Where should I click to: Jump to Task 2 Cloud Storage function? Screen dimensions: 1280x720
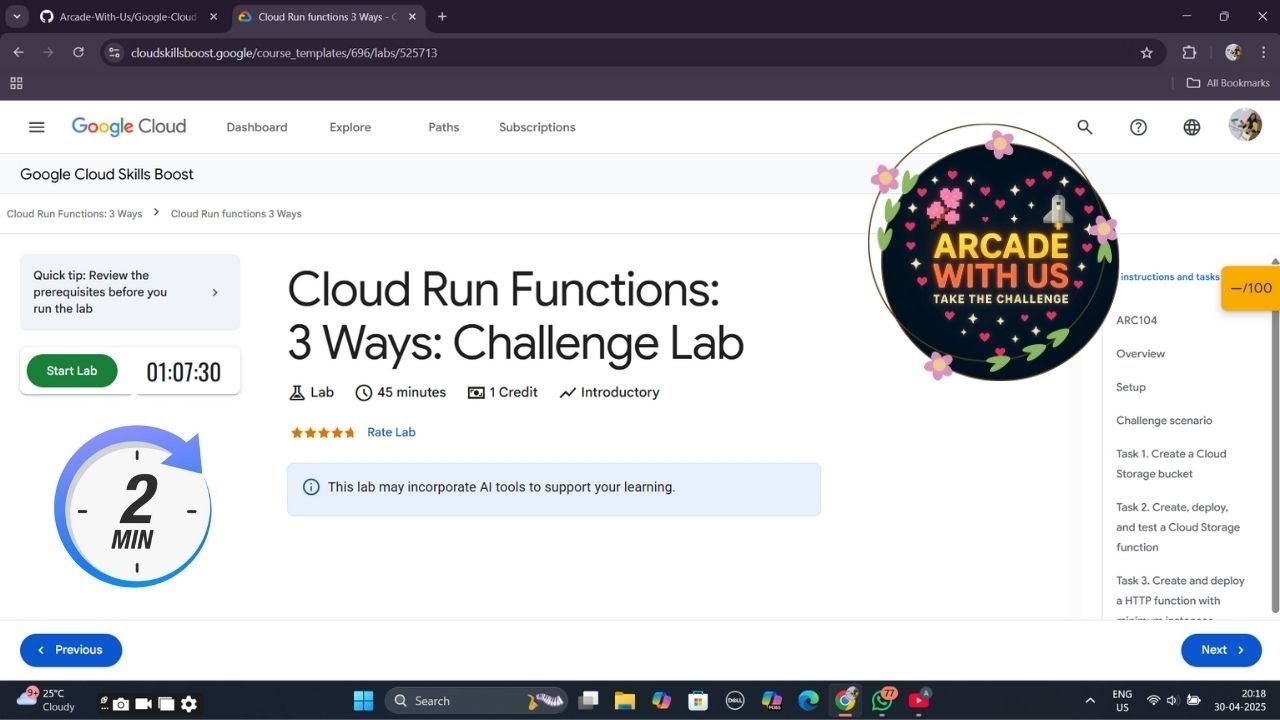click(1178, 527)
